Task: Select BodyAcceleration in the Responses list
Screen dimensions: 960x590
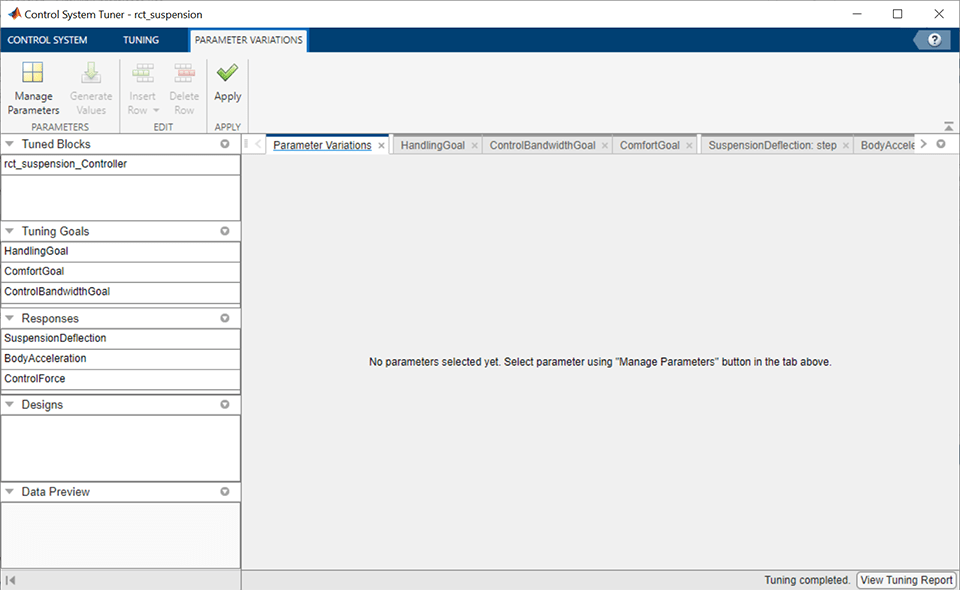Action: [x=121, y=358]
